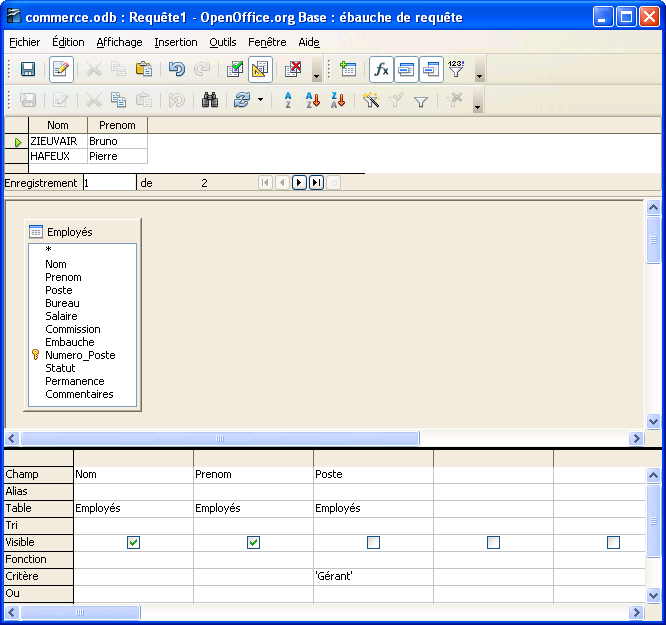Click the Find Record binoculars icon
Screen dimensions: 666x625
coord(210,100)
